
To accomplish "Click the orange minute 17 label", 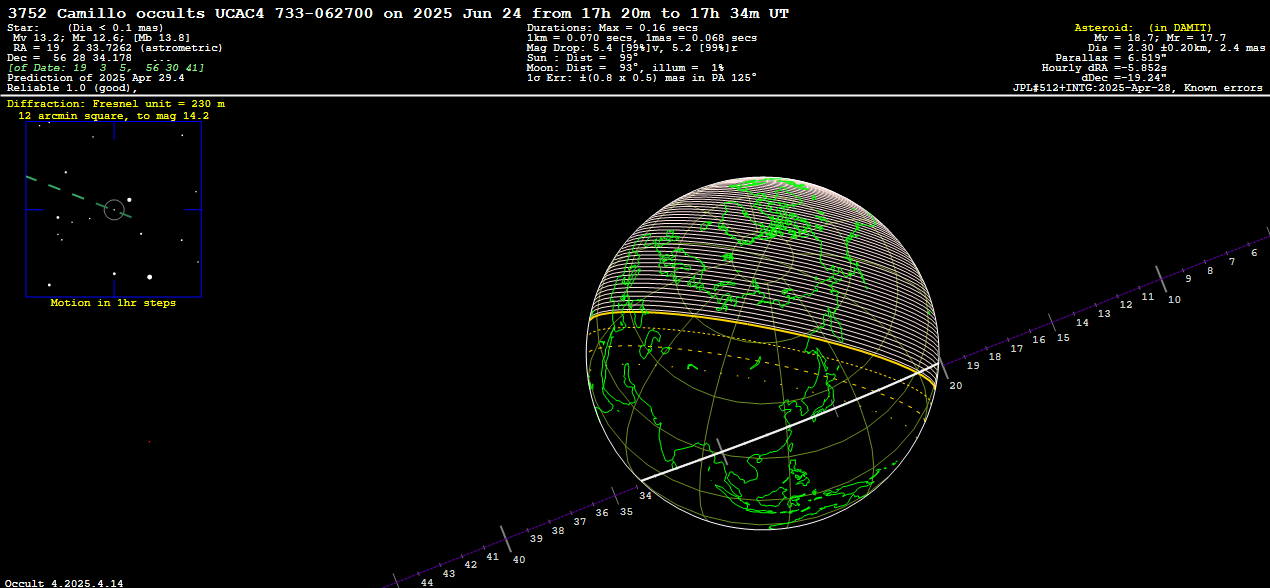I will click(1016, 349).
